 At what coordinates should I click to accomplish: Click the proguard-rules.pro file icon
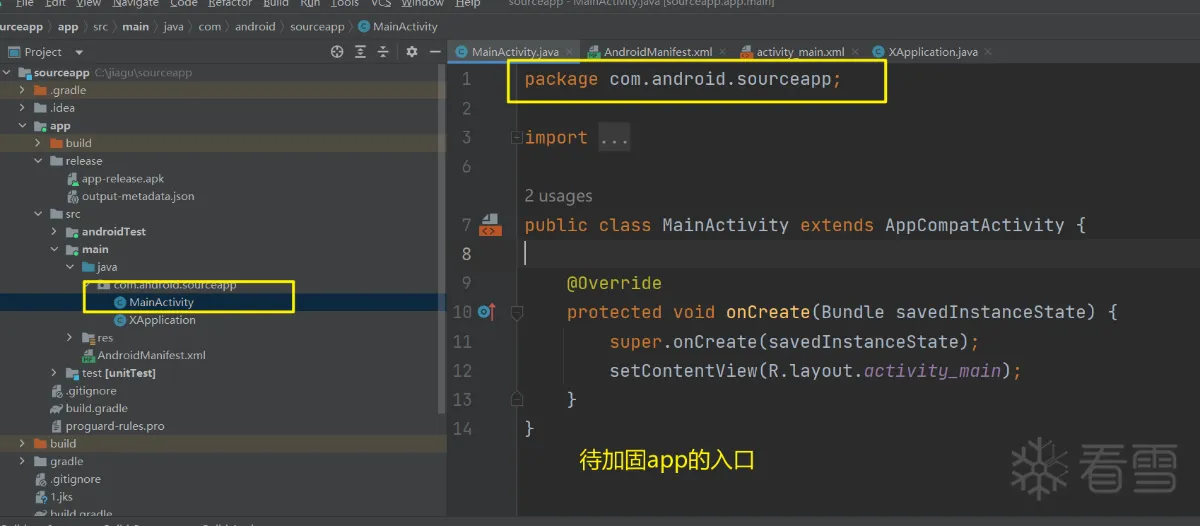click(x=57, y=426)
